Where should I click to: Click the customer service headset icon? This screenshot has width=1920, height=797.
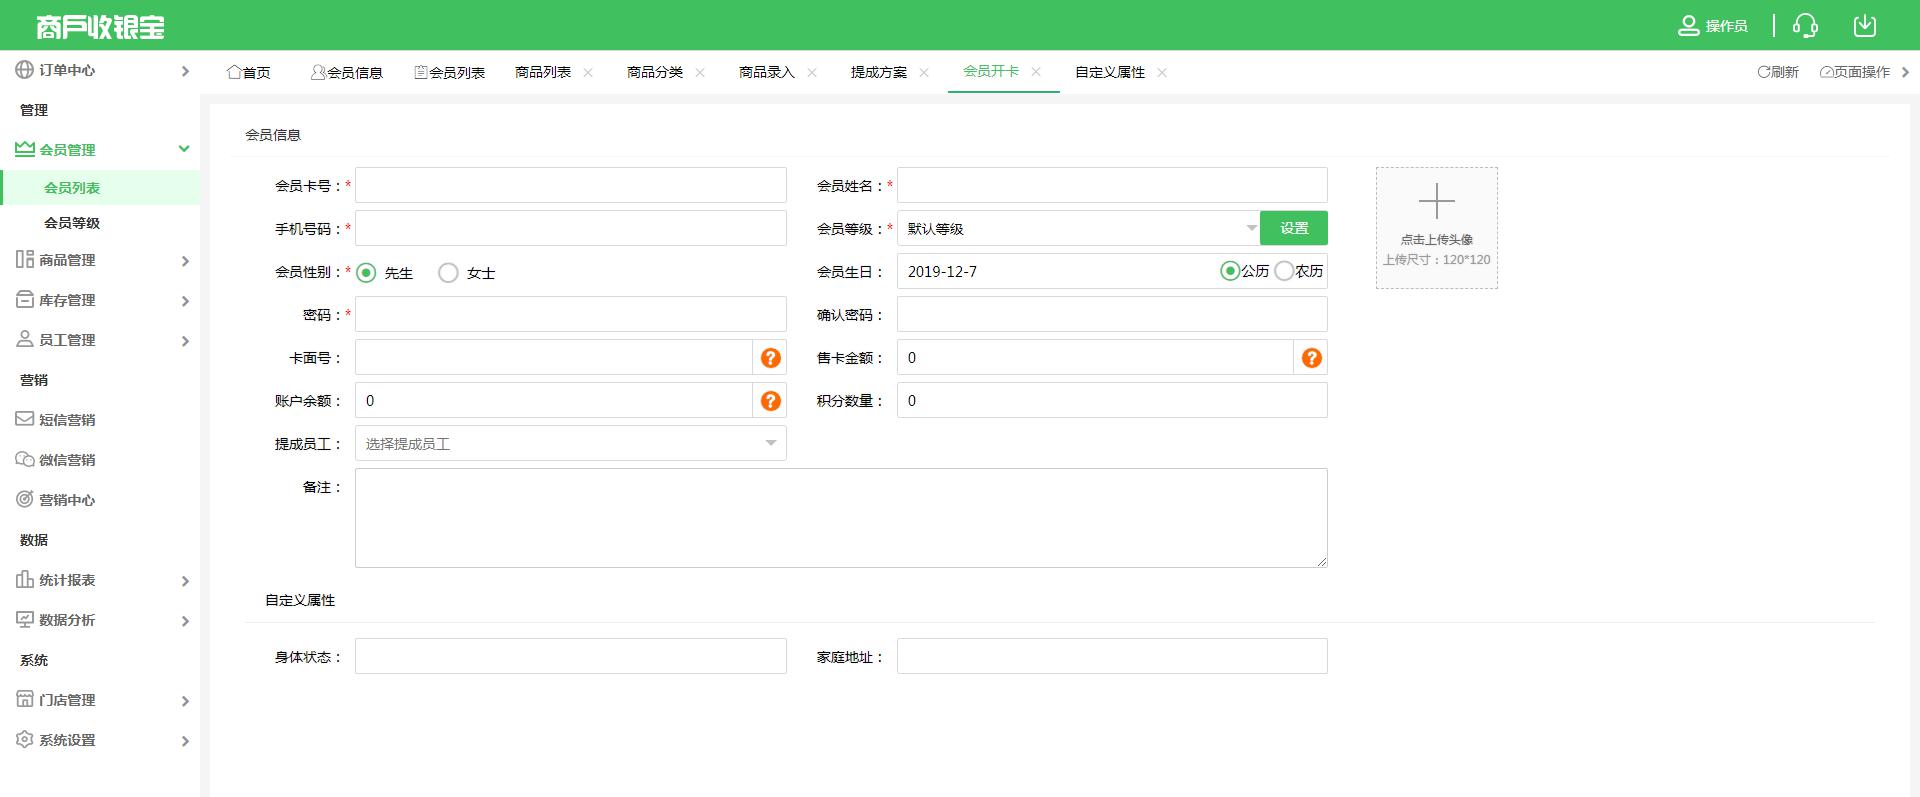pos(1805,26)
